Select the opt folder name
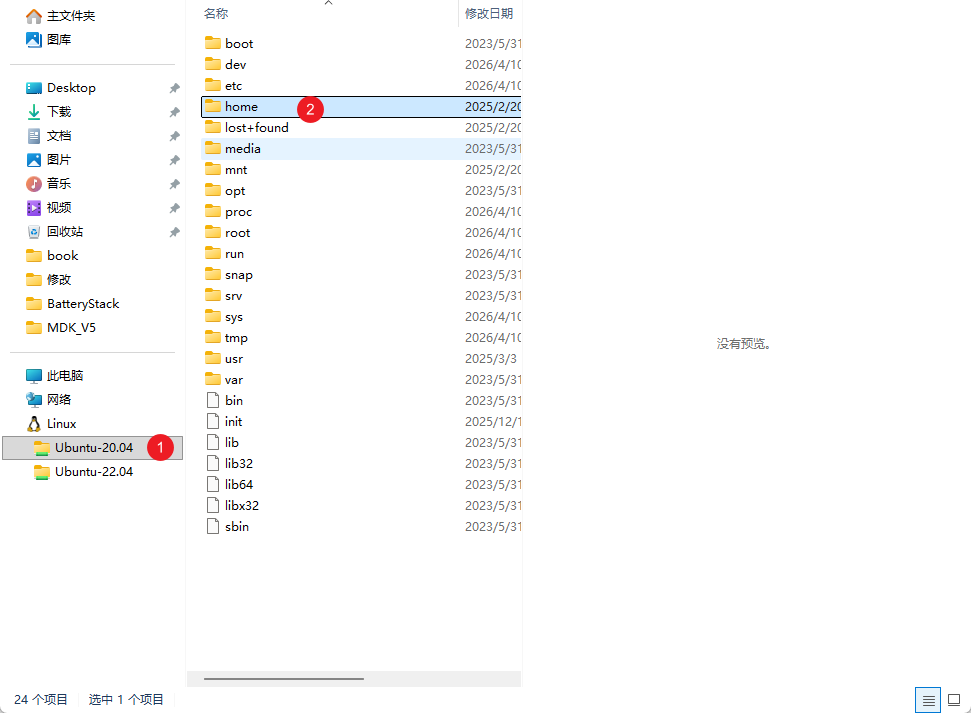Screen dimensions: 971x713 [235, 191]
